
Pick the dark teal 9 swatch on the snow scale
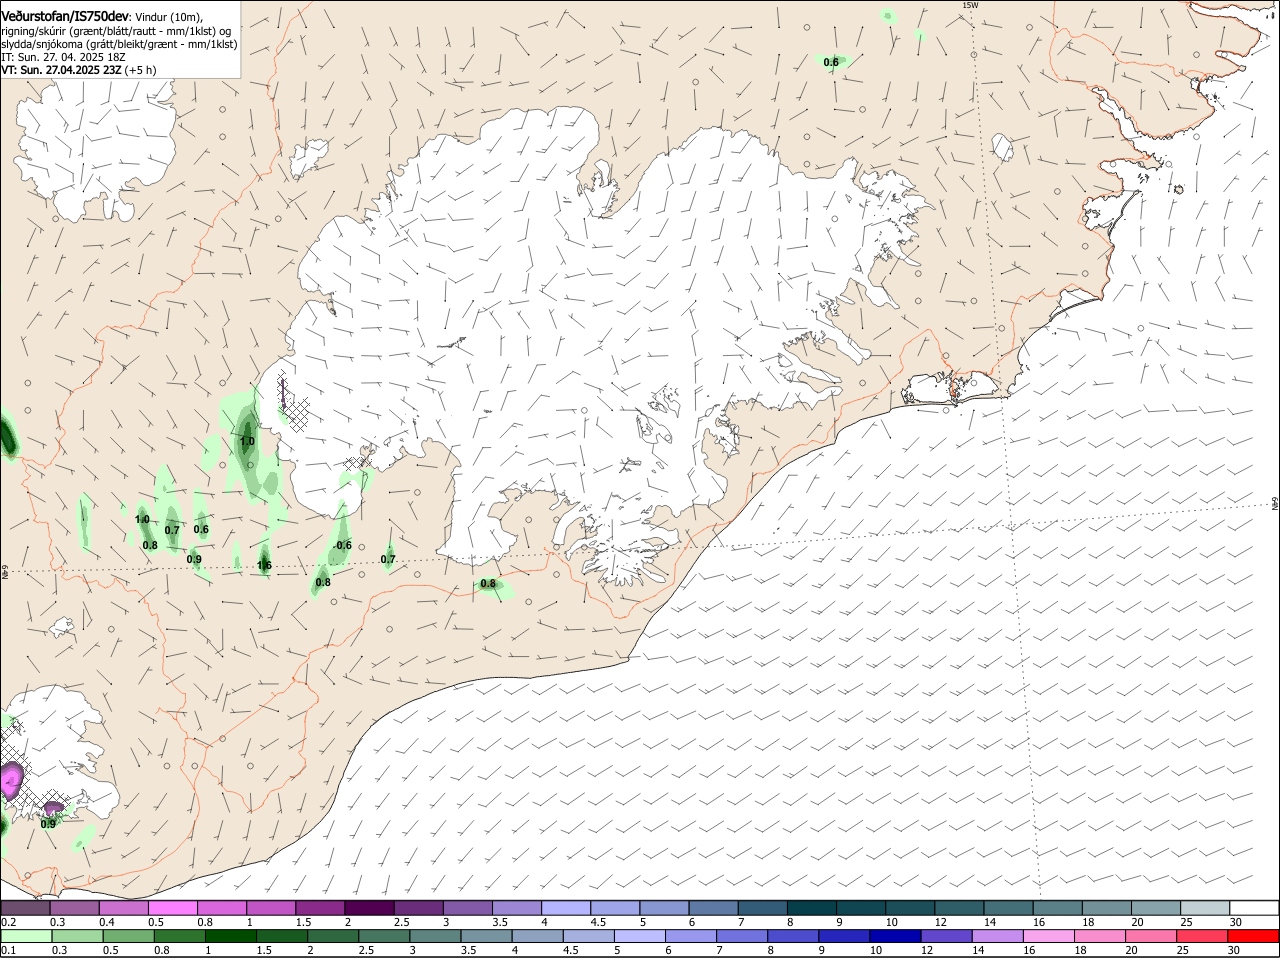coord(860,907)
